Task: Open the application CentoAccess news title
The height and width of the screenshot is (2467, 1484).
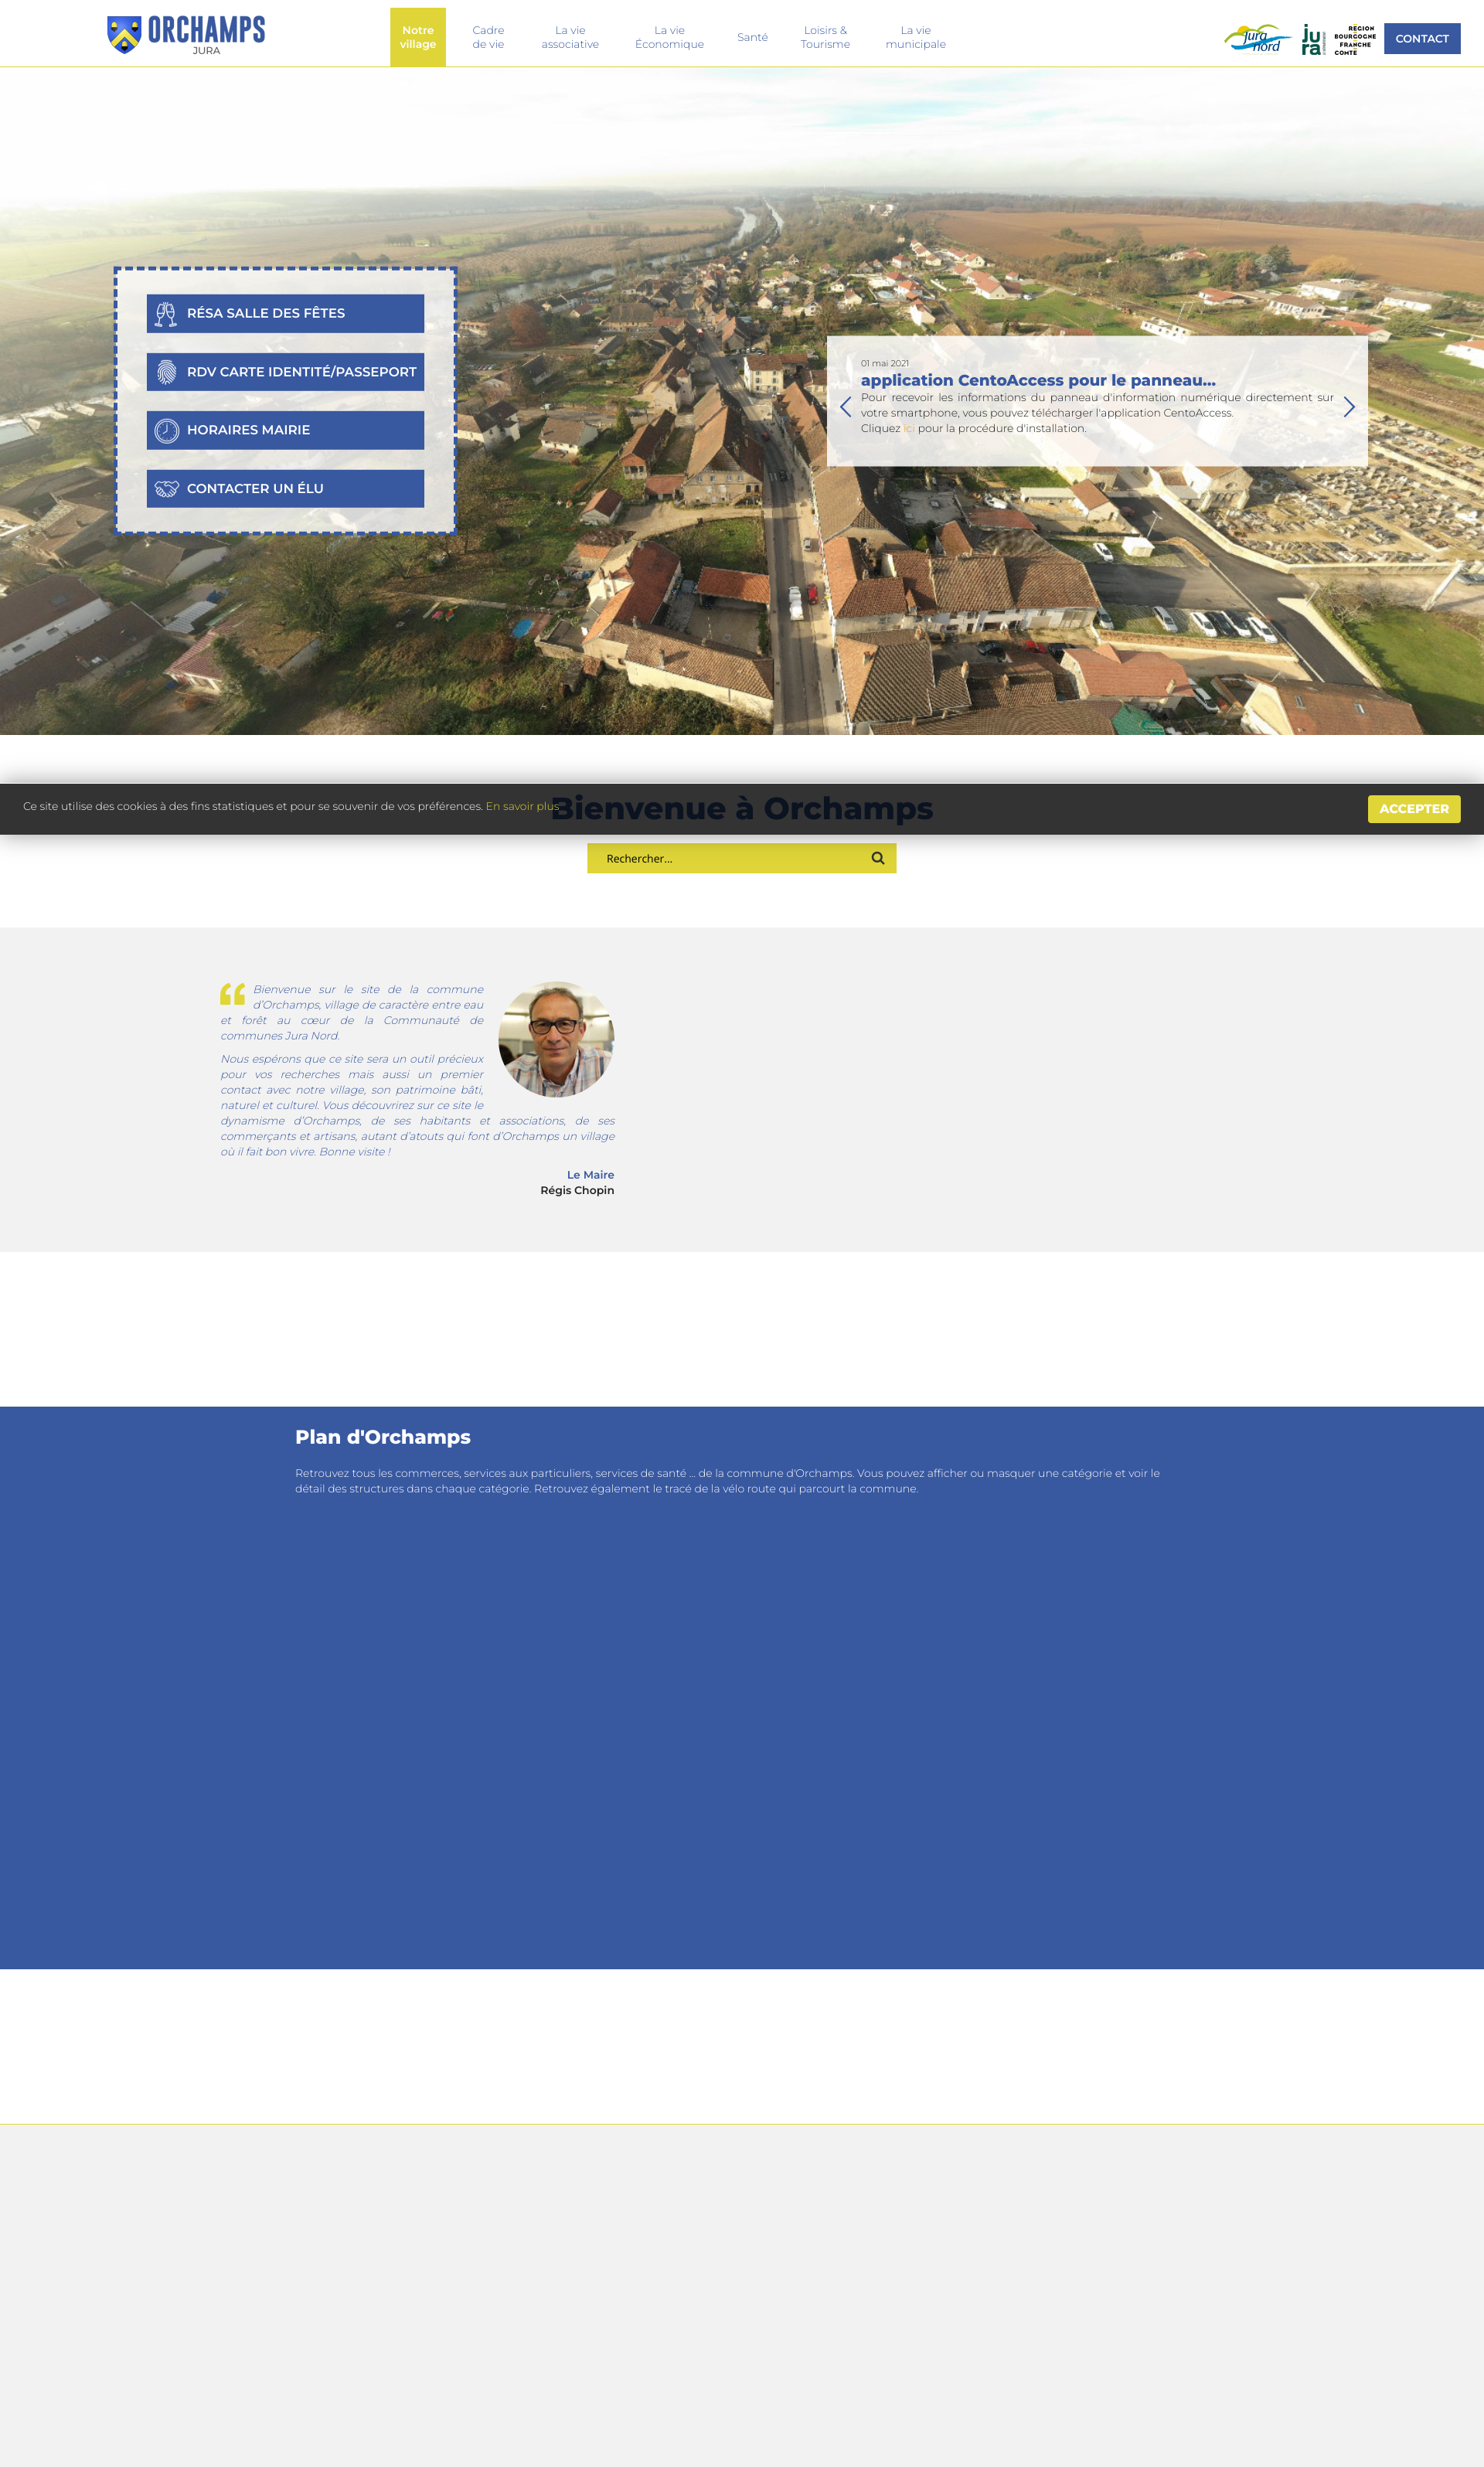Action: coord(1038,380)
